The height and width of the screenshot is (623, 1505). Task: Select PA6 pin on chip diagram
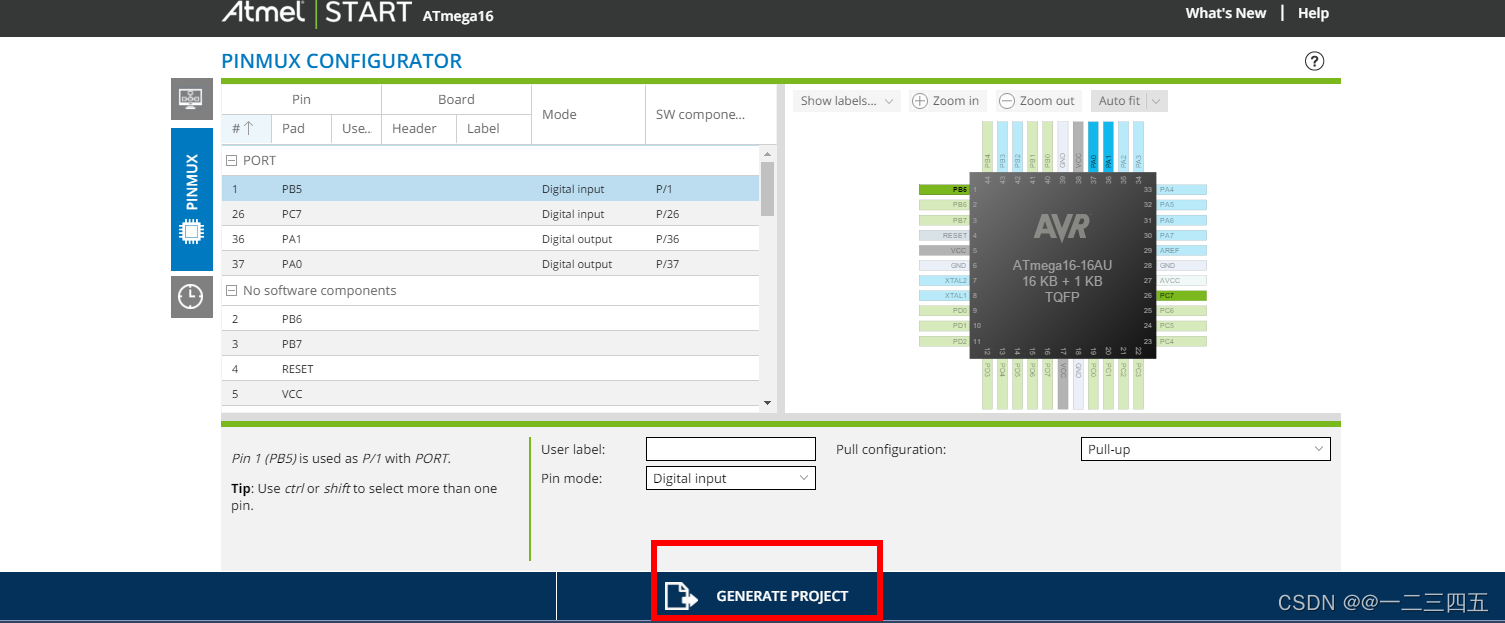[x=1182, y=220]
